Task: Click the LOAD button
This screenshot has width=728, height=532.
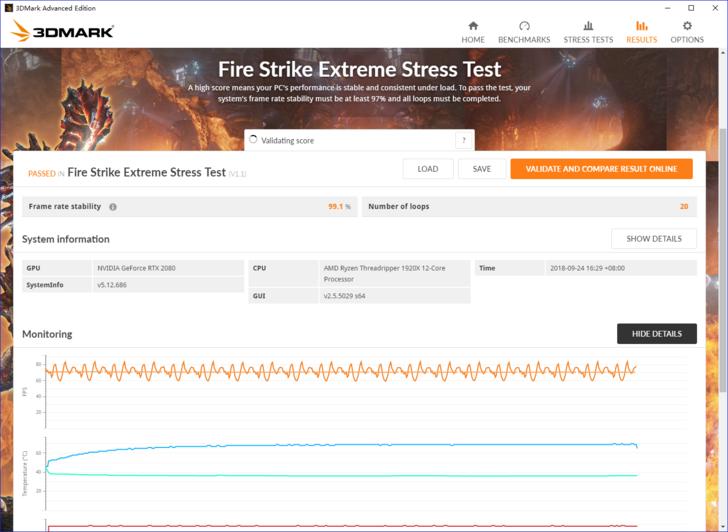Action: [428, 169]
